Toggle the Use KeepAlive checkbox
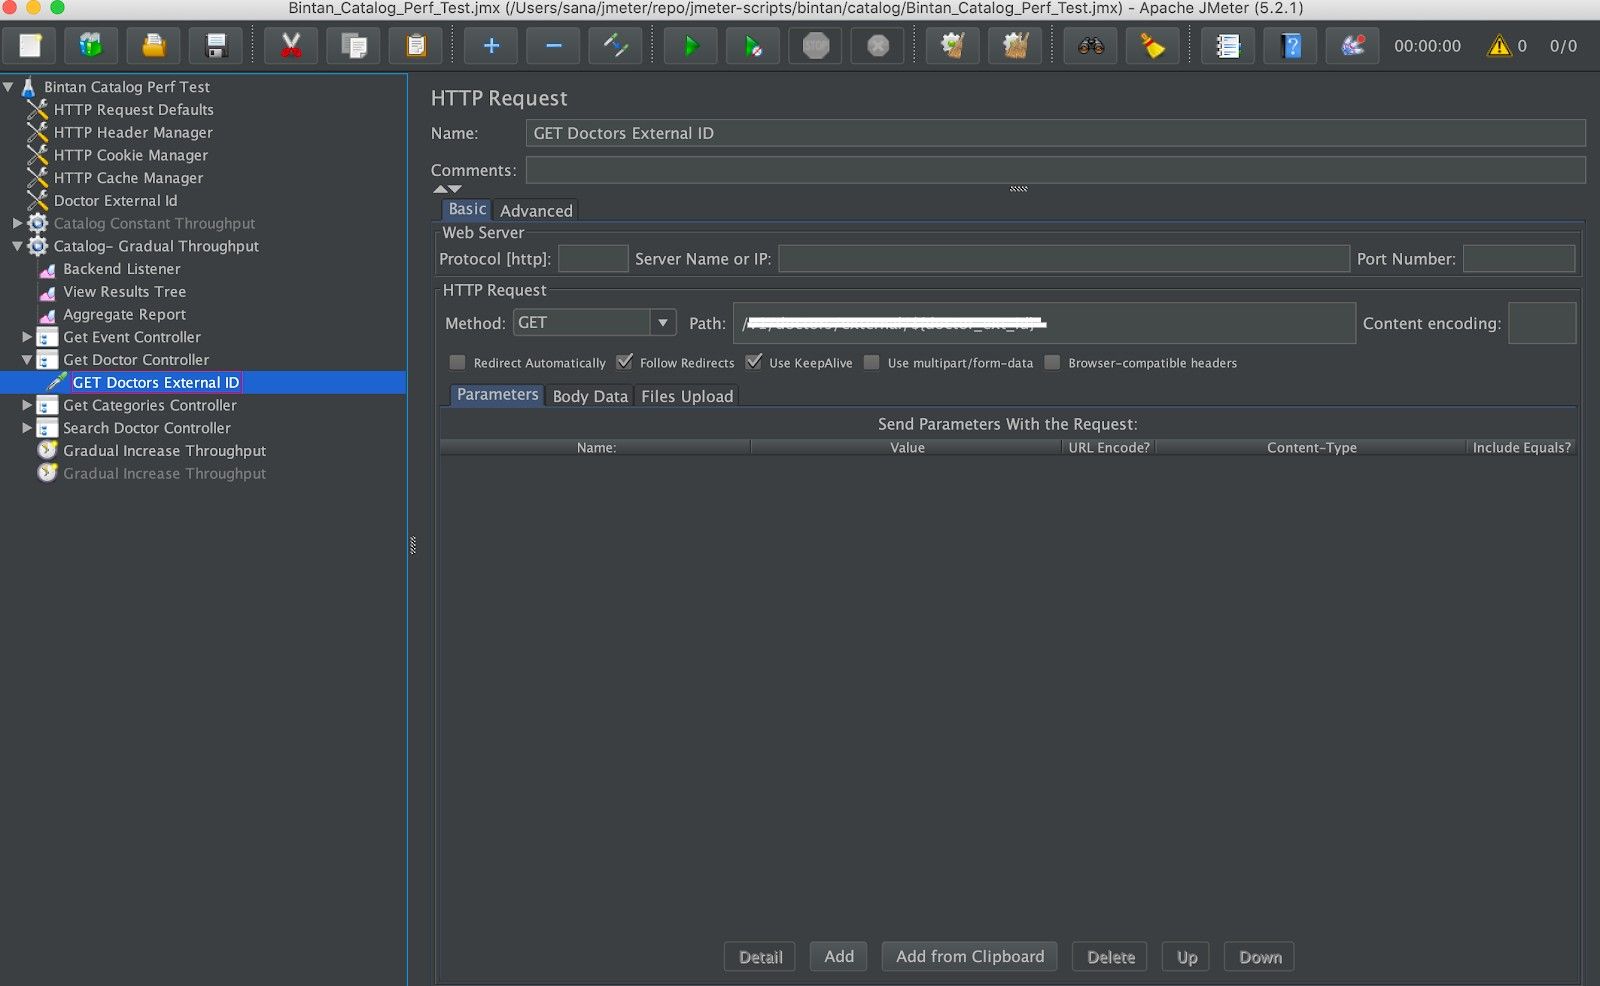This screenshot has width=1600, height=986. pyautogui.click(x=754, y=362)
